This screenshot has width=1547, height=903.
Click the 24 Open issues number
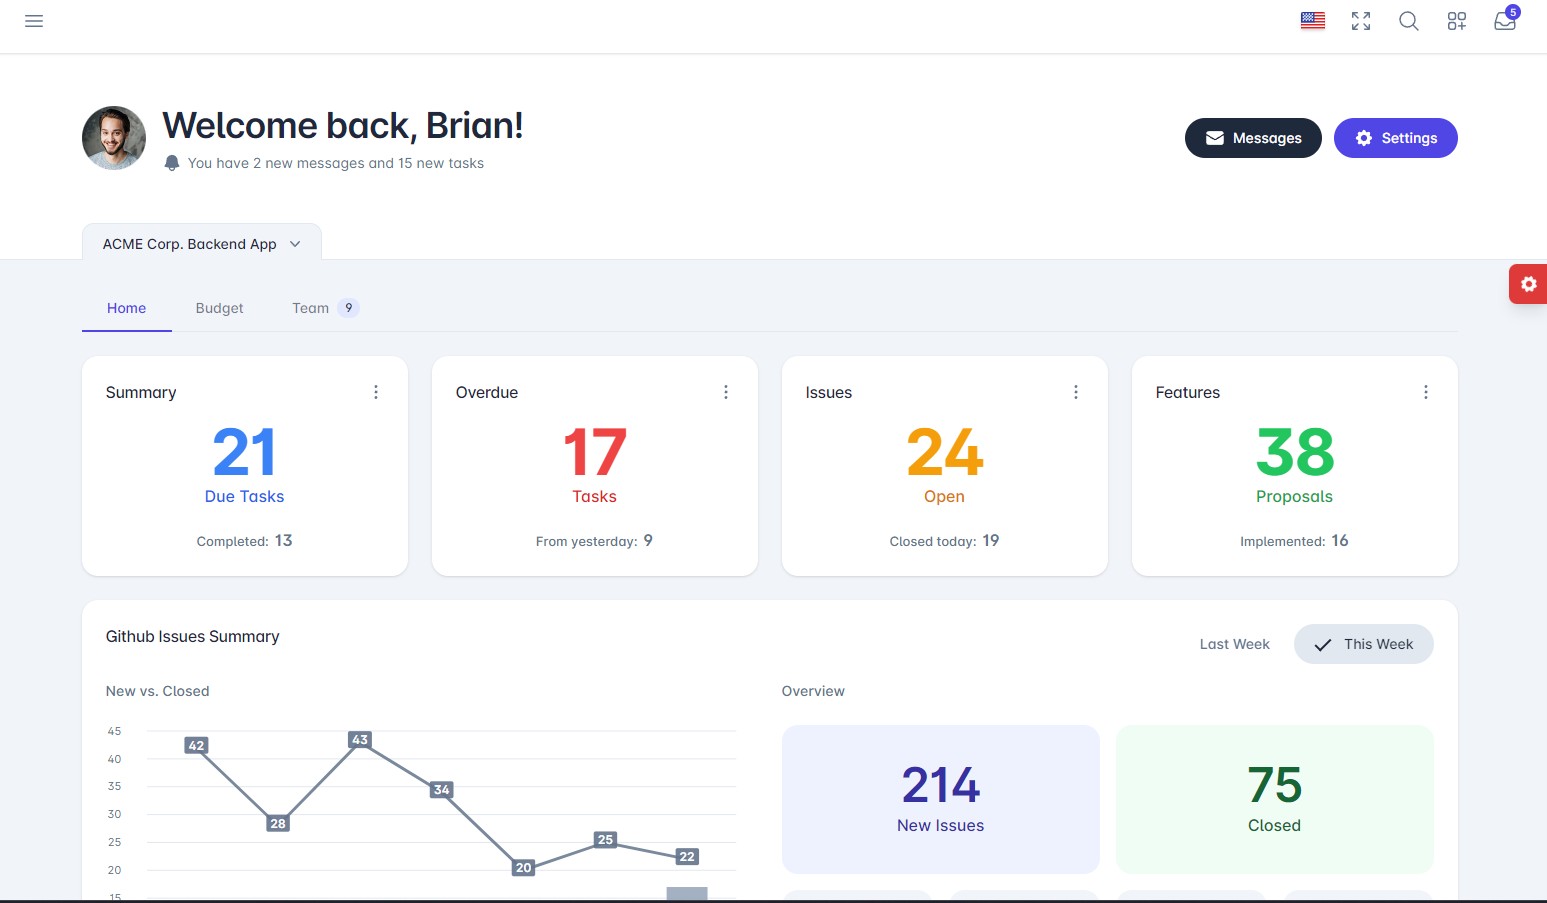click(945, 452)
